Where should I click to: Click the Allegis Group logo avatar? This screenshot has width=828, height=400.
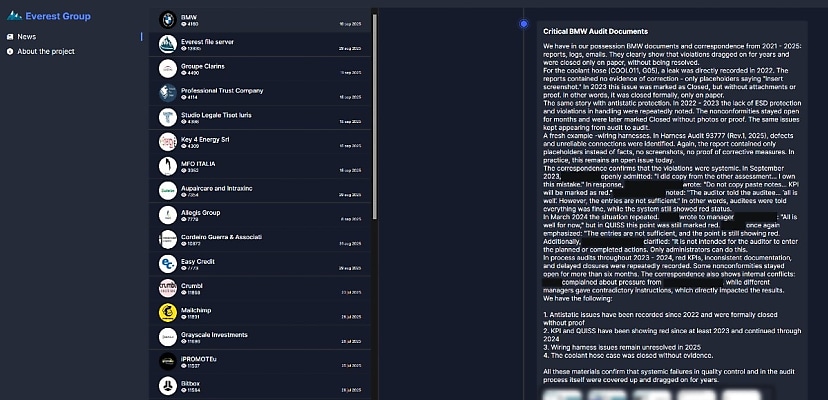(x=168, y=215)
